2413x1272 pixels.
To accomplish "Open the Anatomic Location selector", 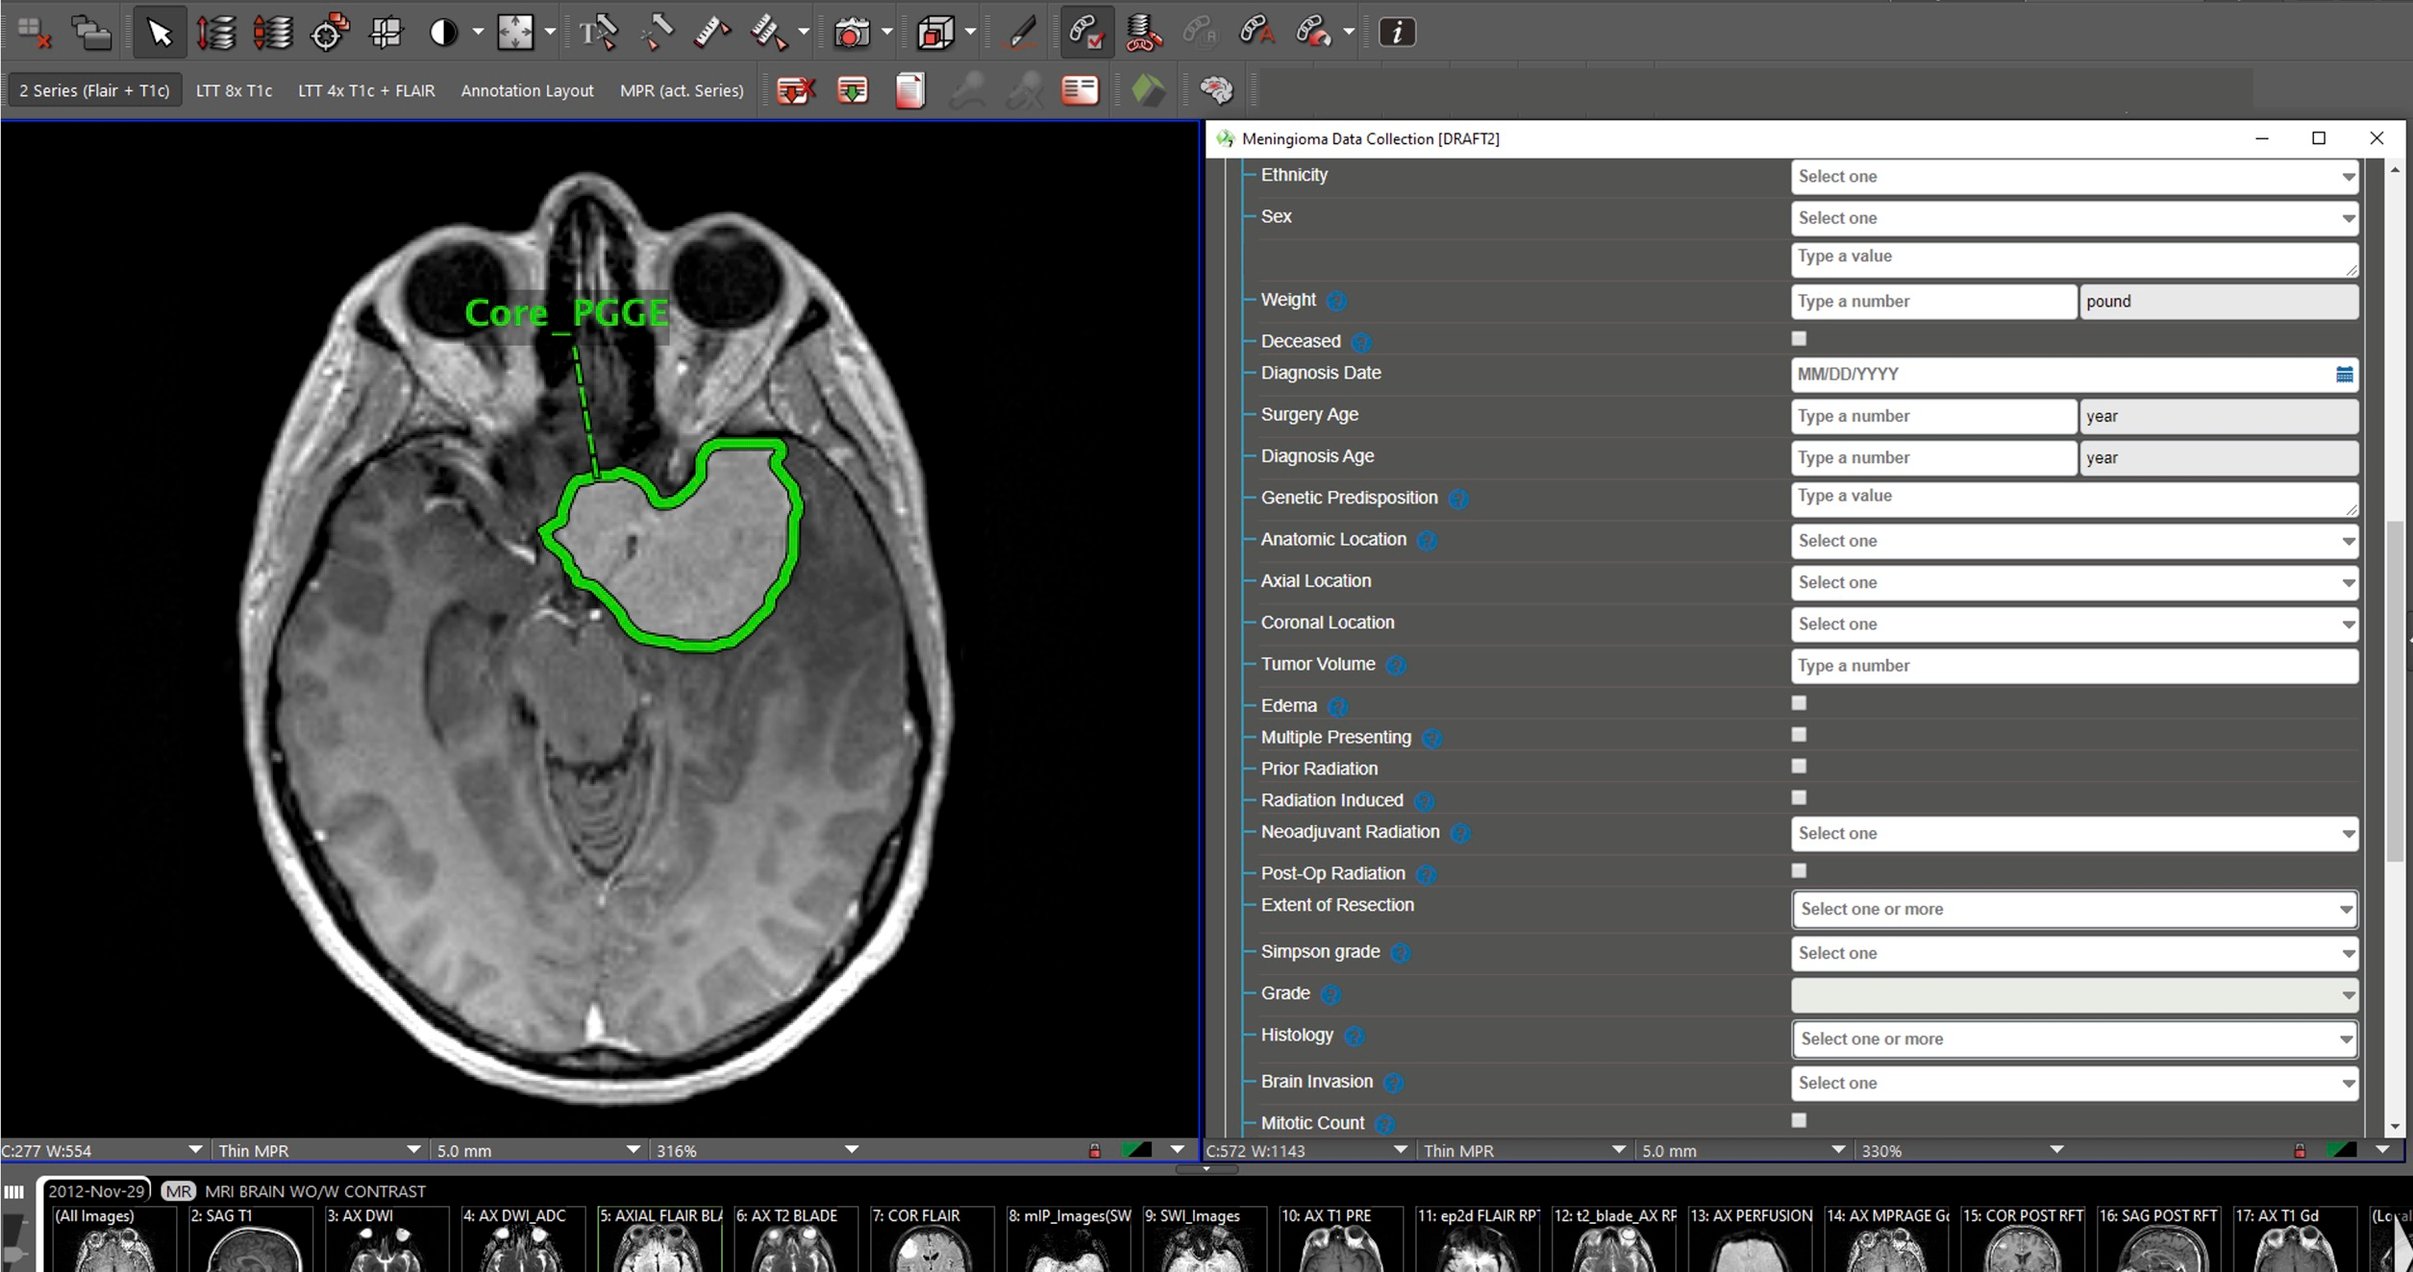I will [2073, 540].
